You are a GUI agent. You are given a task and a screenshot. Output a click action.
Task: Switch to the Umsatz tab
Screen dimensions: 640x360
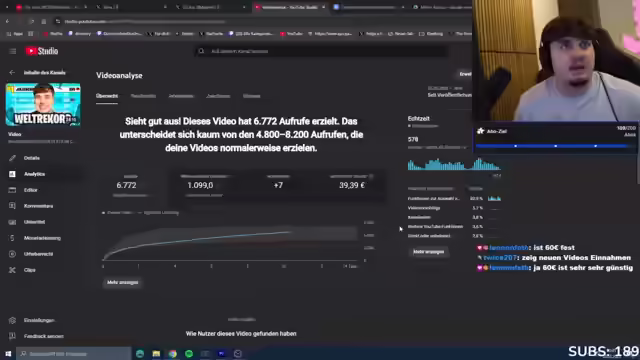[251, 96]
